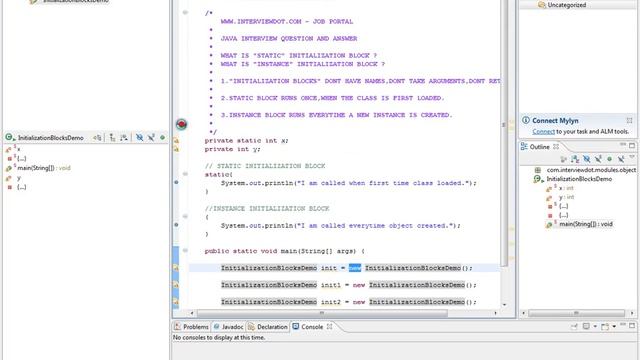Select InitializationBlocksDemo class header in left panel
This screenshot has height=360, width=640.
[x=44, y=138]
